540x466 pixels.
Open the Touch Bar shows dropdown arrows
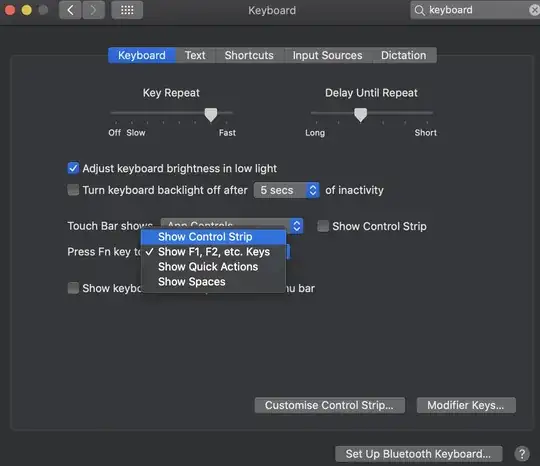click(297, 226)
